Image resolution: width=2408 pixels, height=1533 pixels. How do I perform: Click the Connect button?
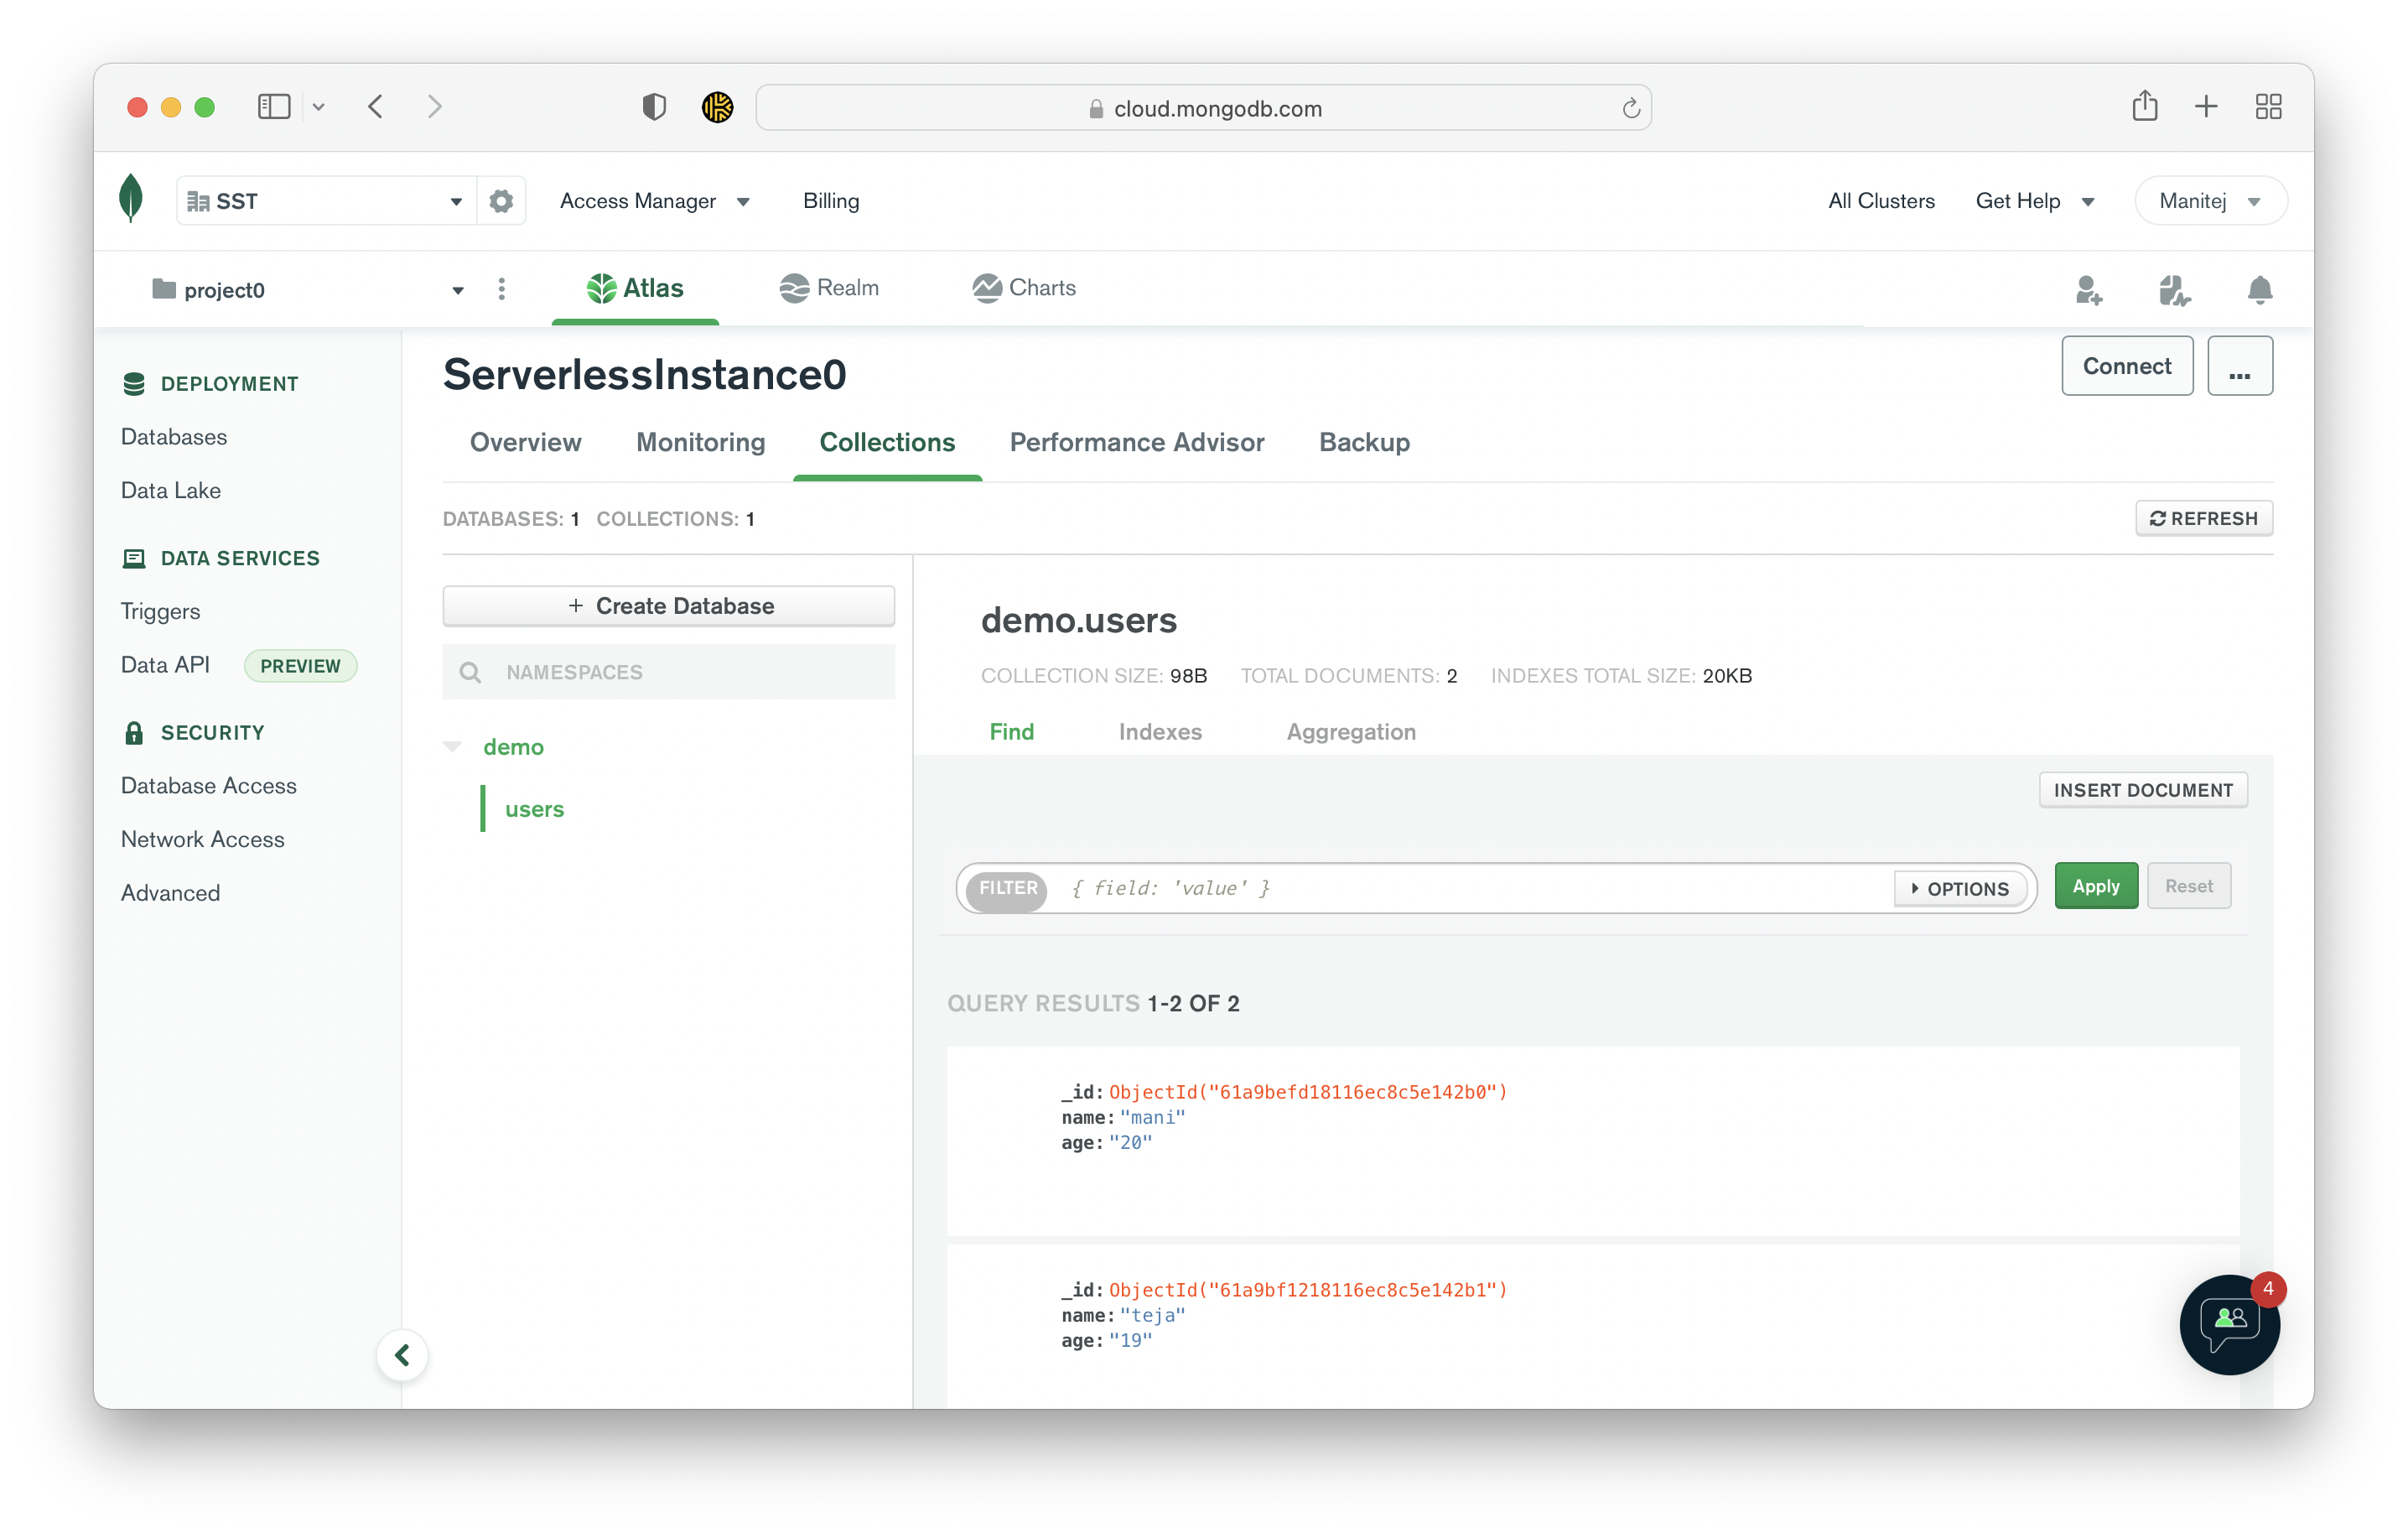(x=2126, y=365)
